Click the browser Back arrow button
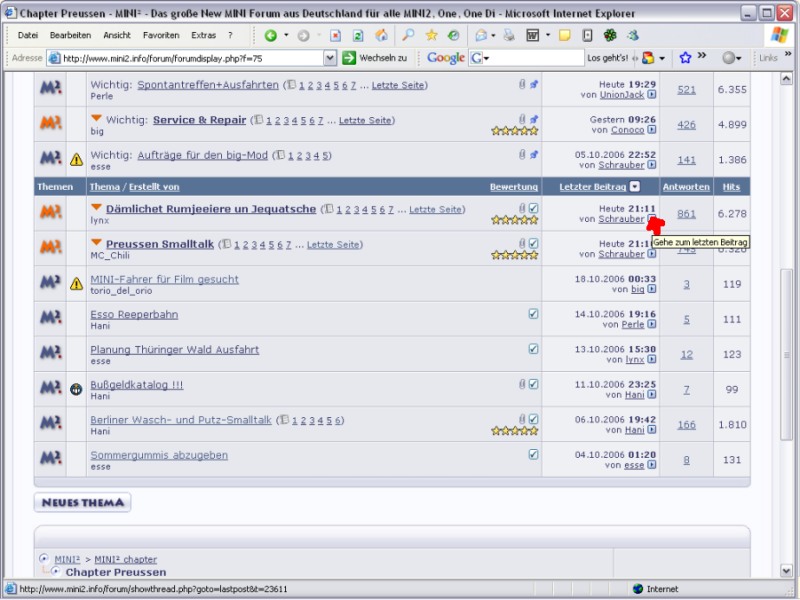800x600 pixels. [271, 35]
